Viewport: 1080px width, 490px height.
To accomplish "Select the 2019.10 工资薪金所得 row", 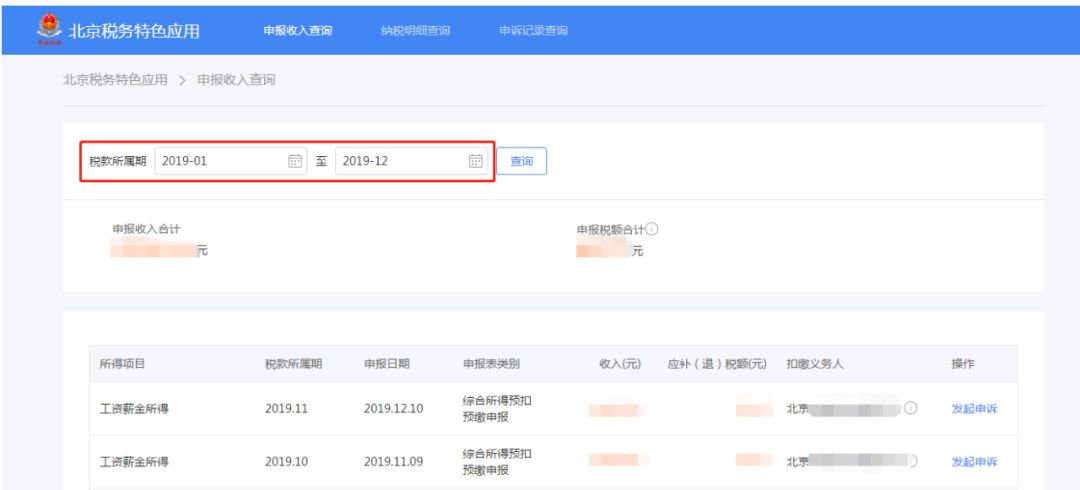I will pos(553,462).
